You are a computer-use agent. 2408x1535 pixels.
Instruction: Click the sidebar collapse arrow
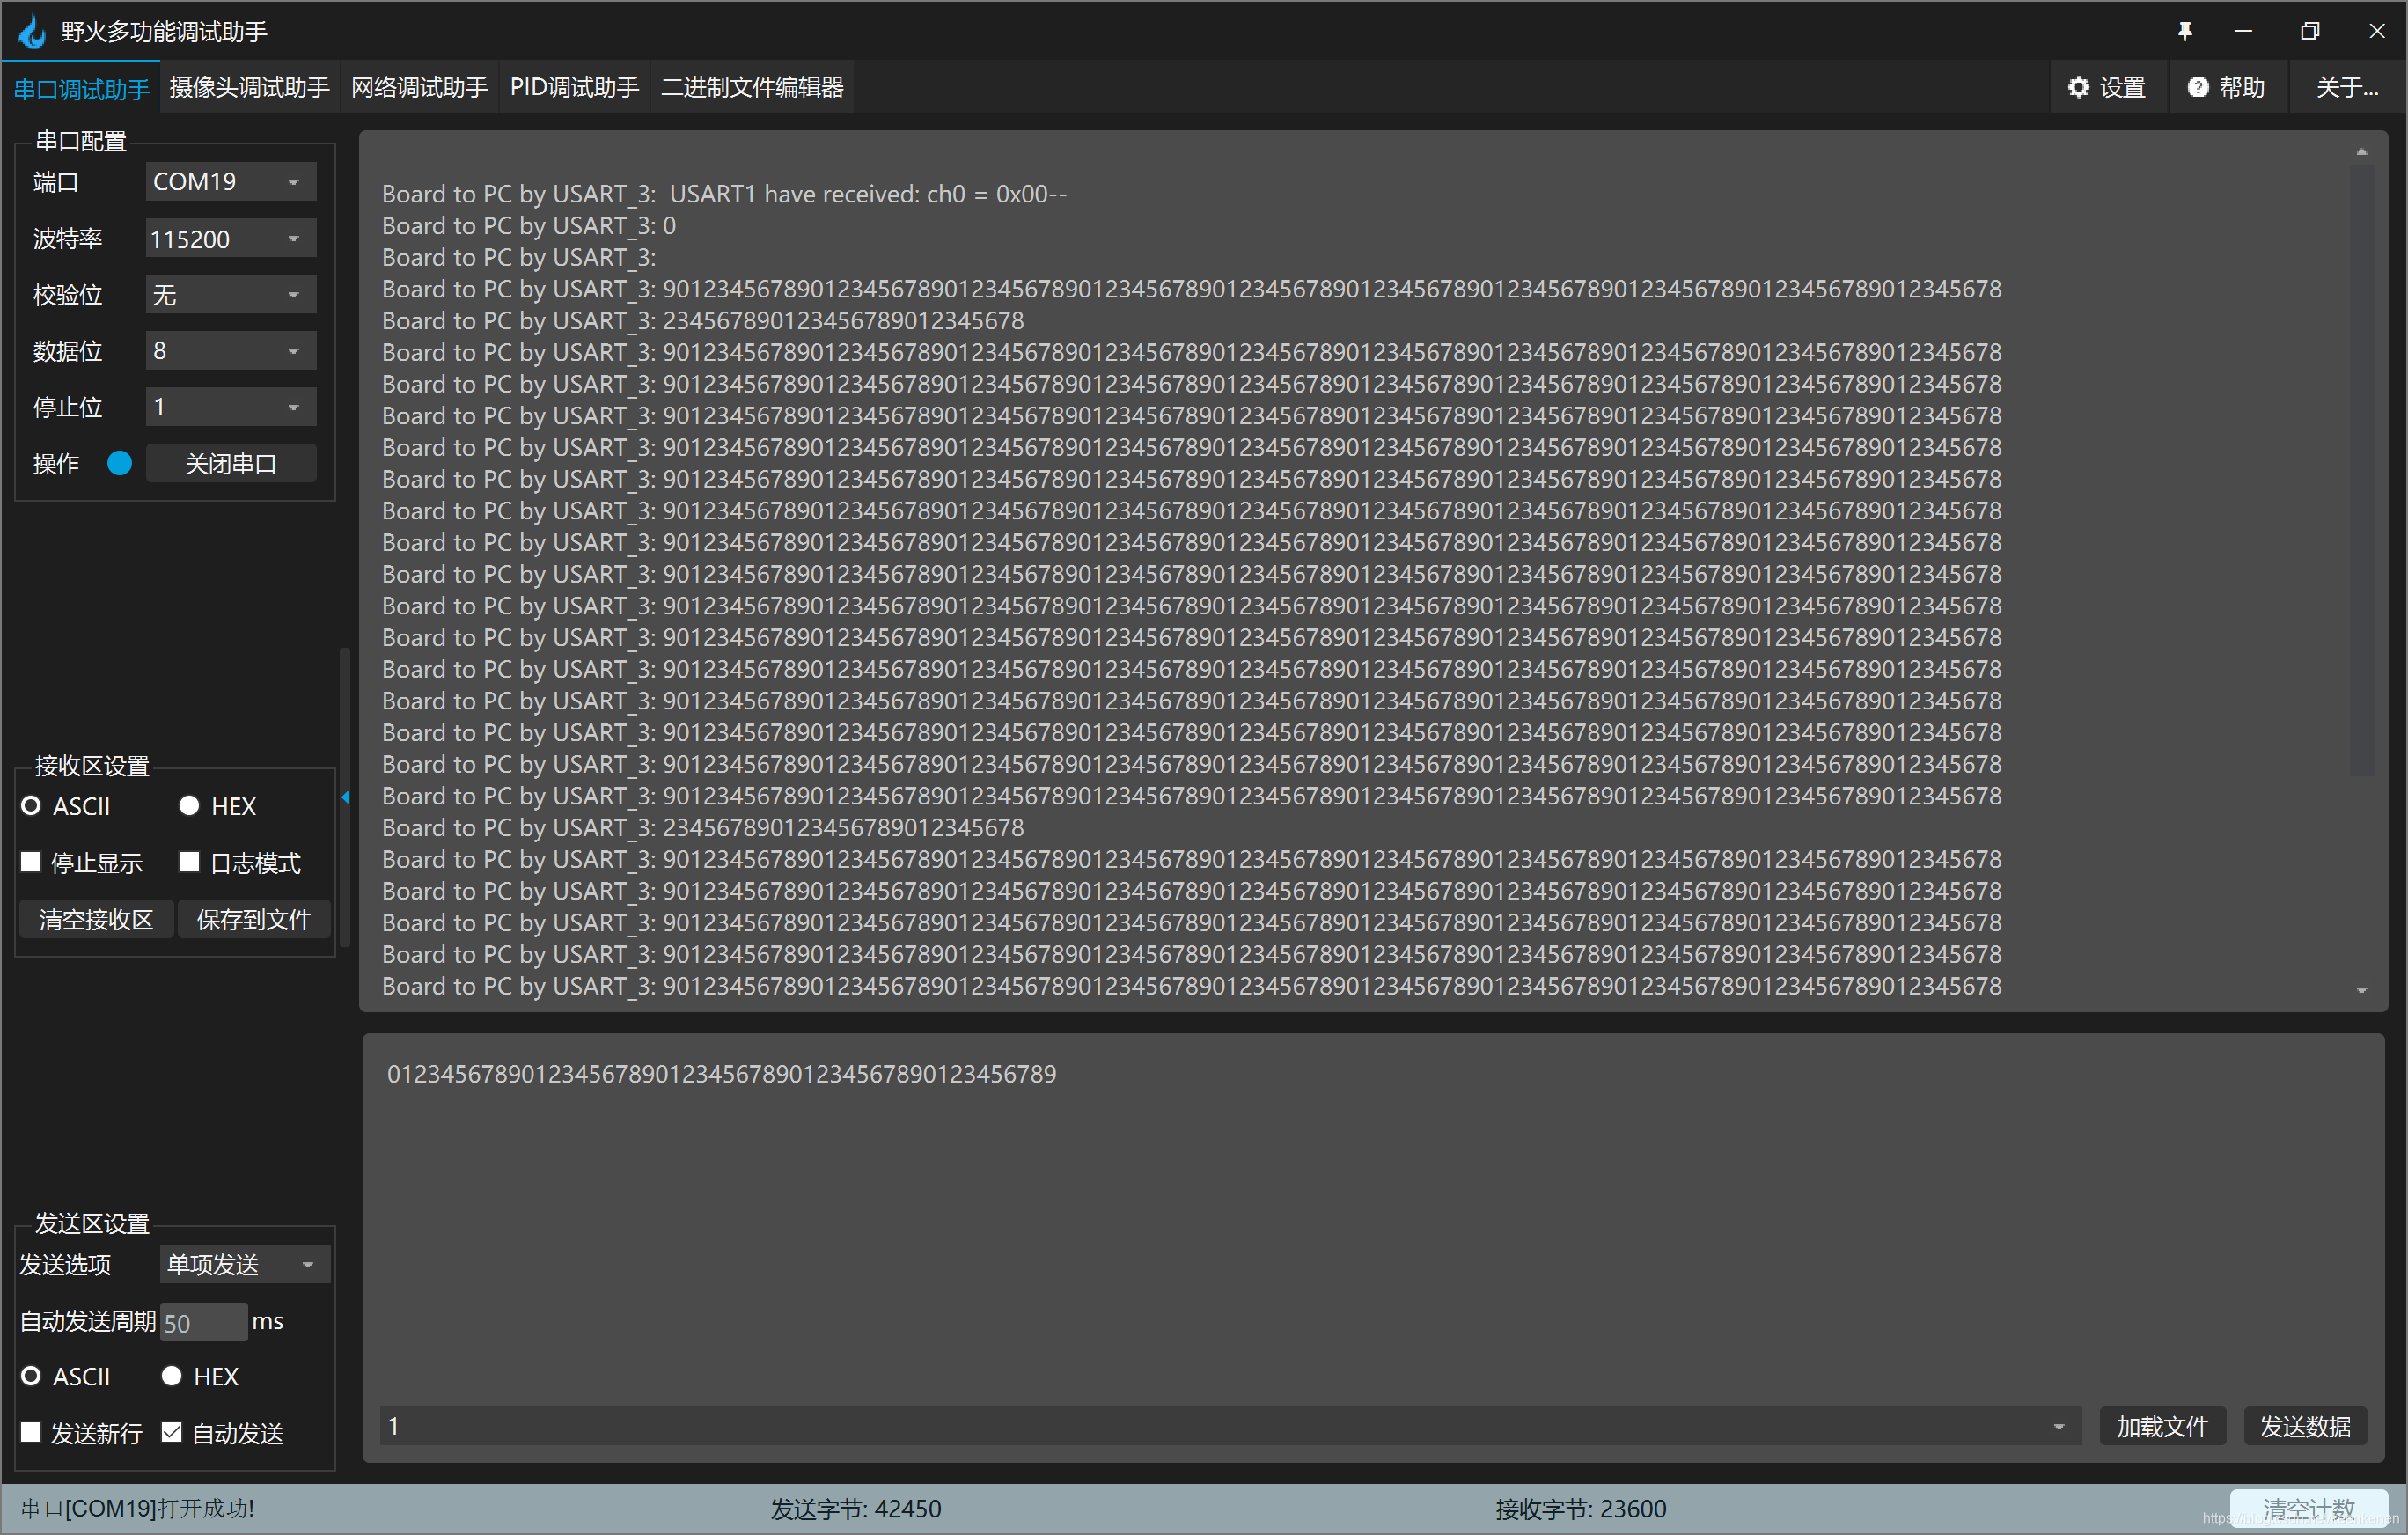pyautogui.click(x=345, y=797)
